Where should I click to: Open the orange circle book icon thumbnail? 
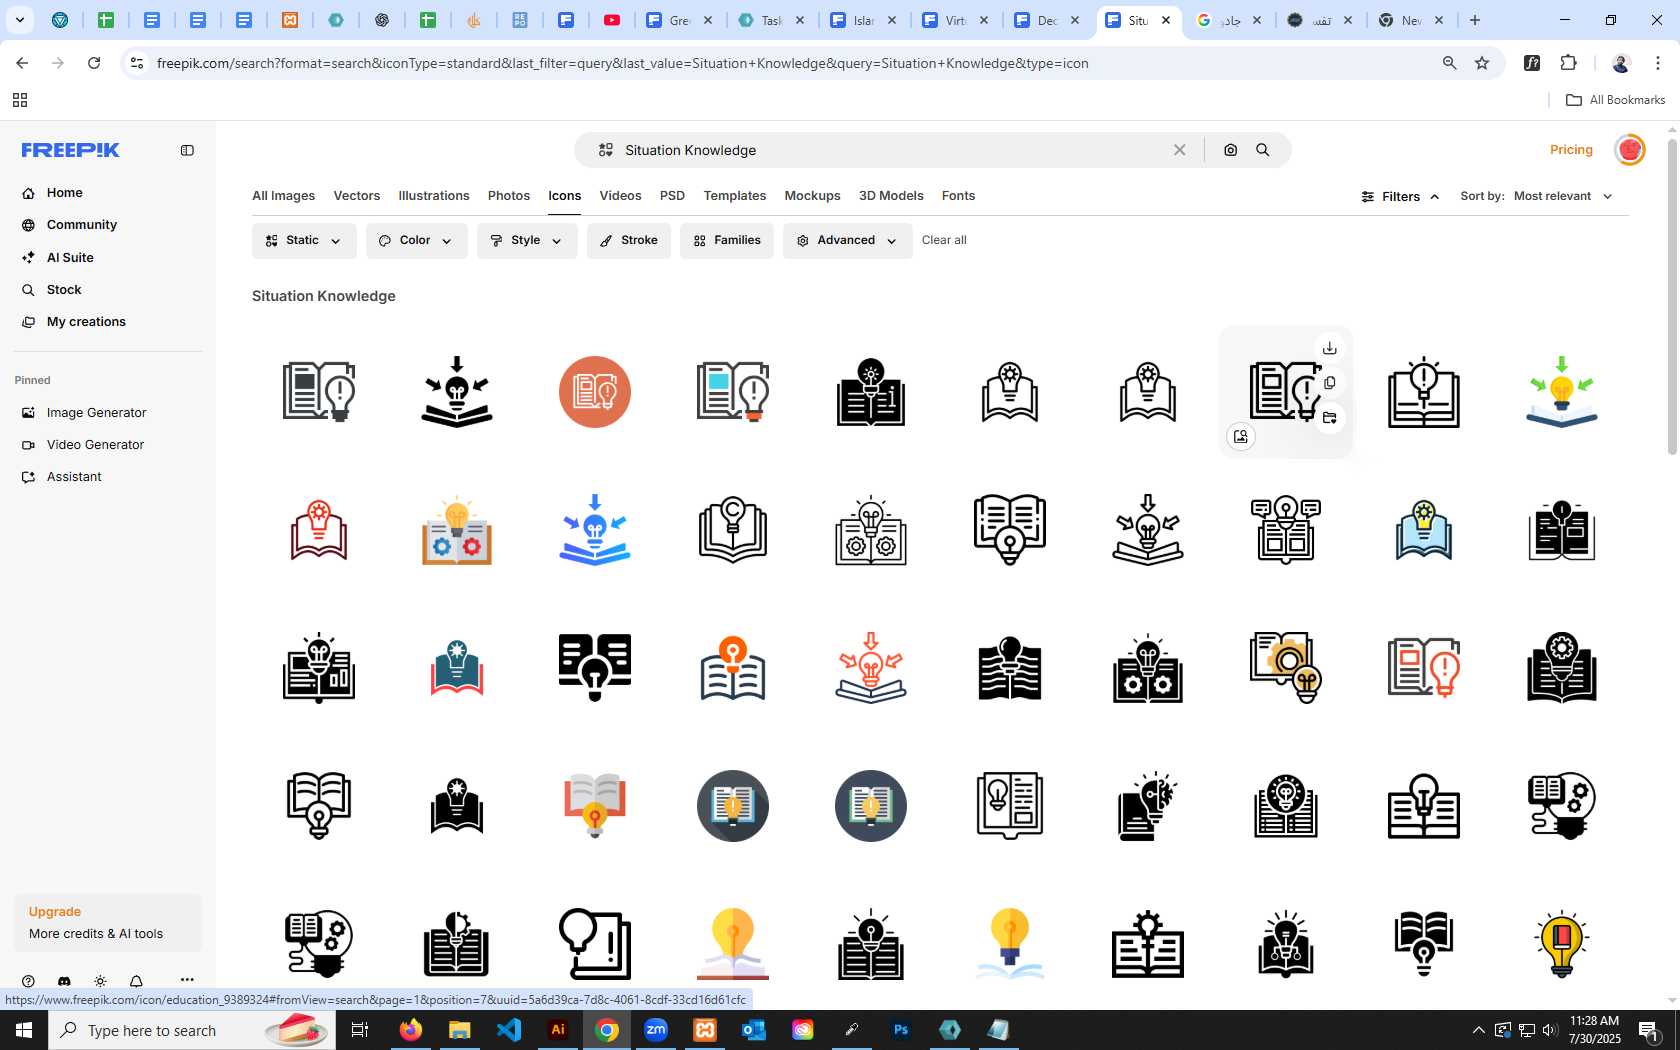[595, 392]
